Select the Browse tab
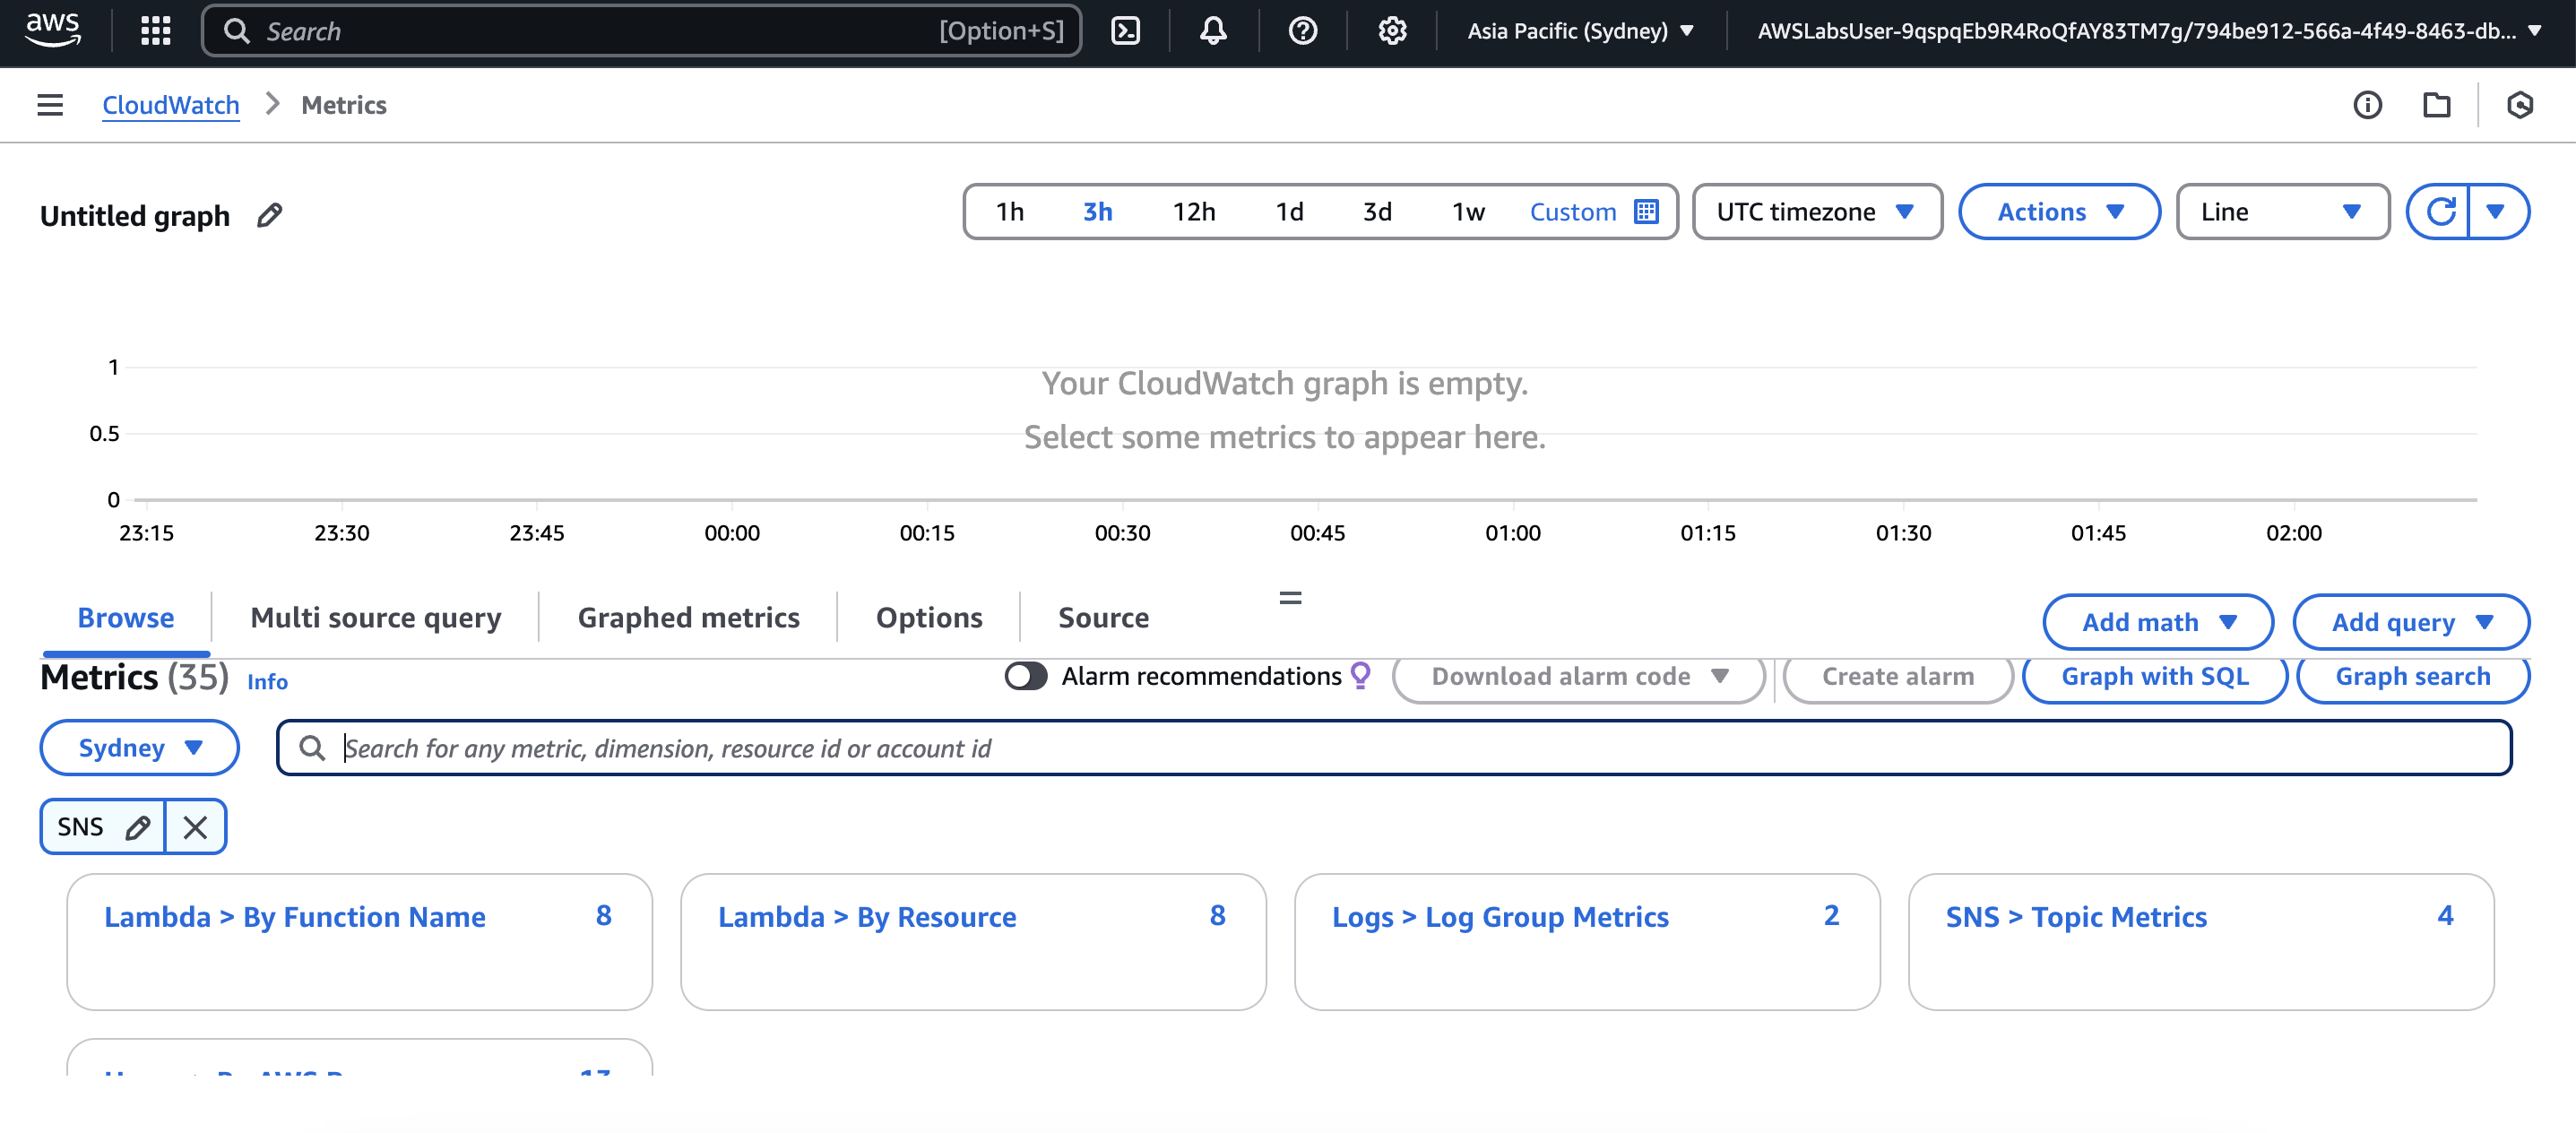This screenshot has width=2576, height=1133. click(x=126, y=618)
